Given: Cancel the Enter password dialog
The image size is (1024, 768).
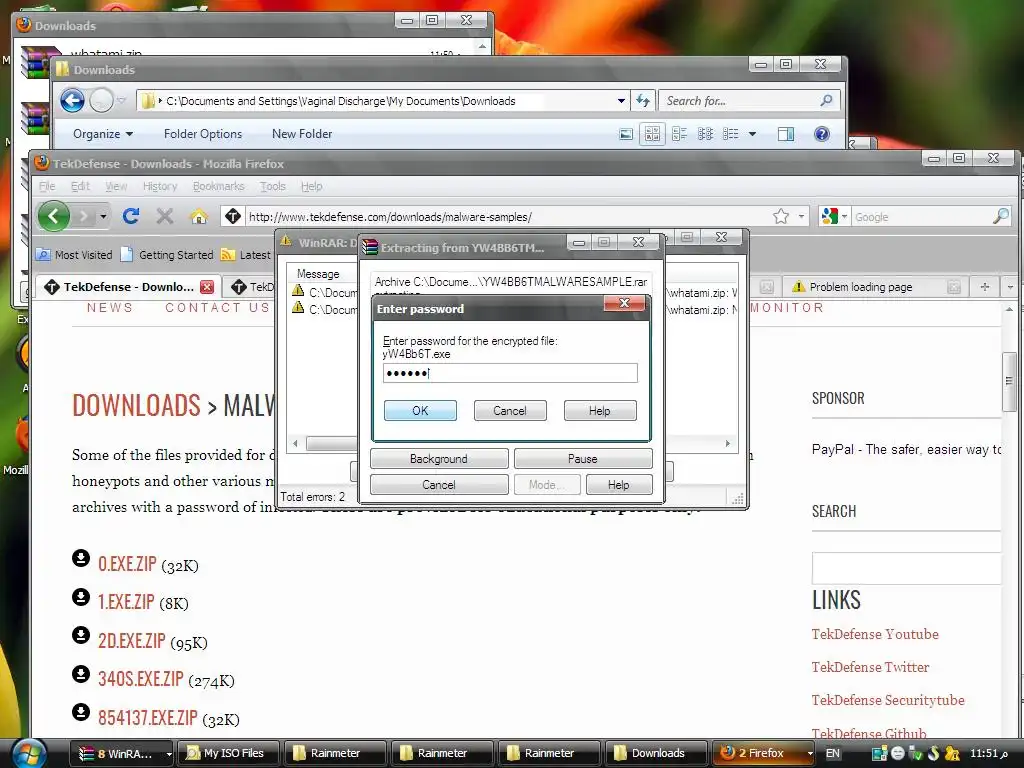Looking at the screenshot, I should point(509,411).
